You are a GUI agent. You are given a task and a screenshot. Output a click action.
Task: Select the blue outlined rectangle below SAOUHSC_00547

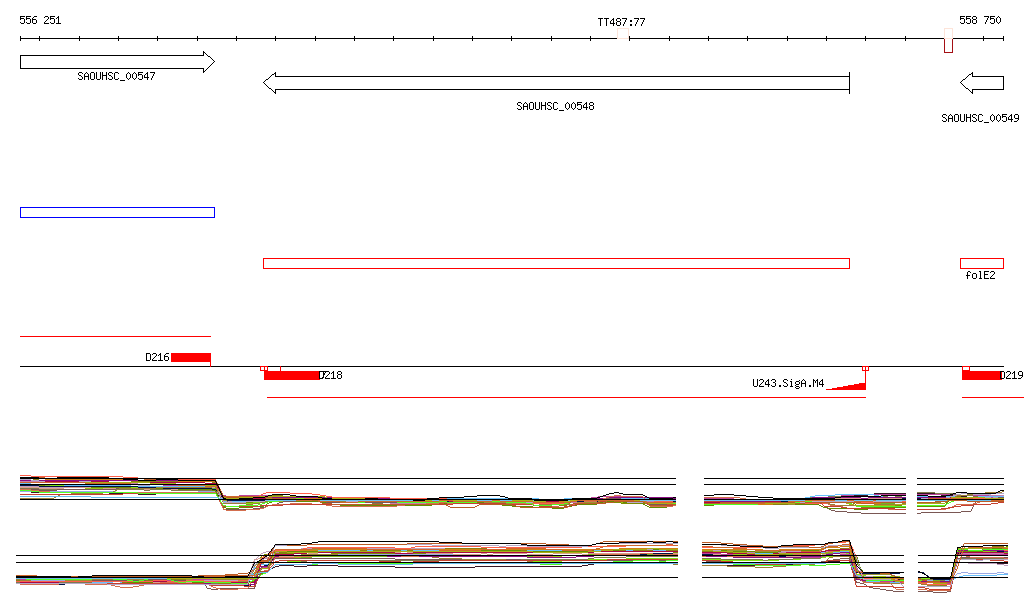pos(118,213)
